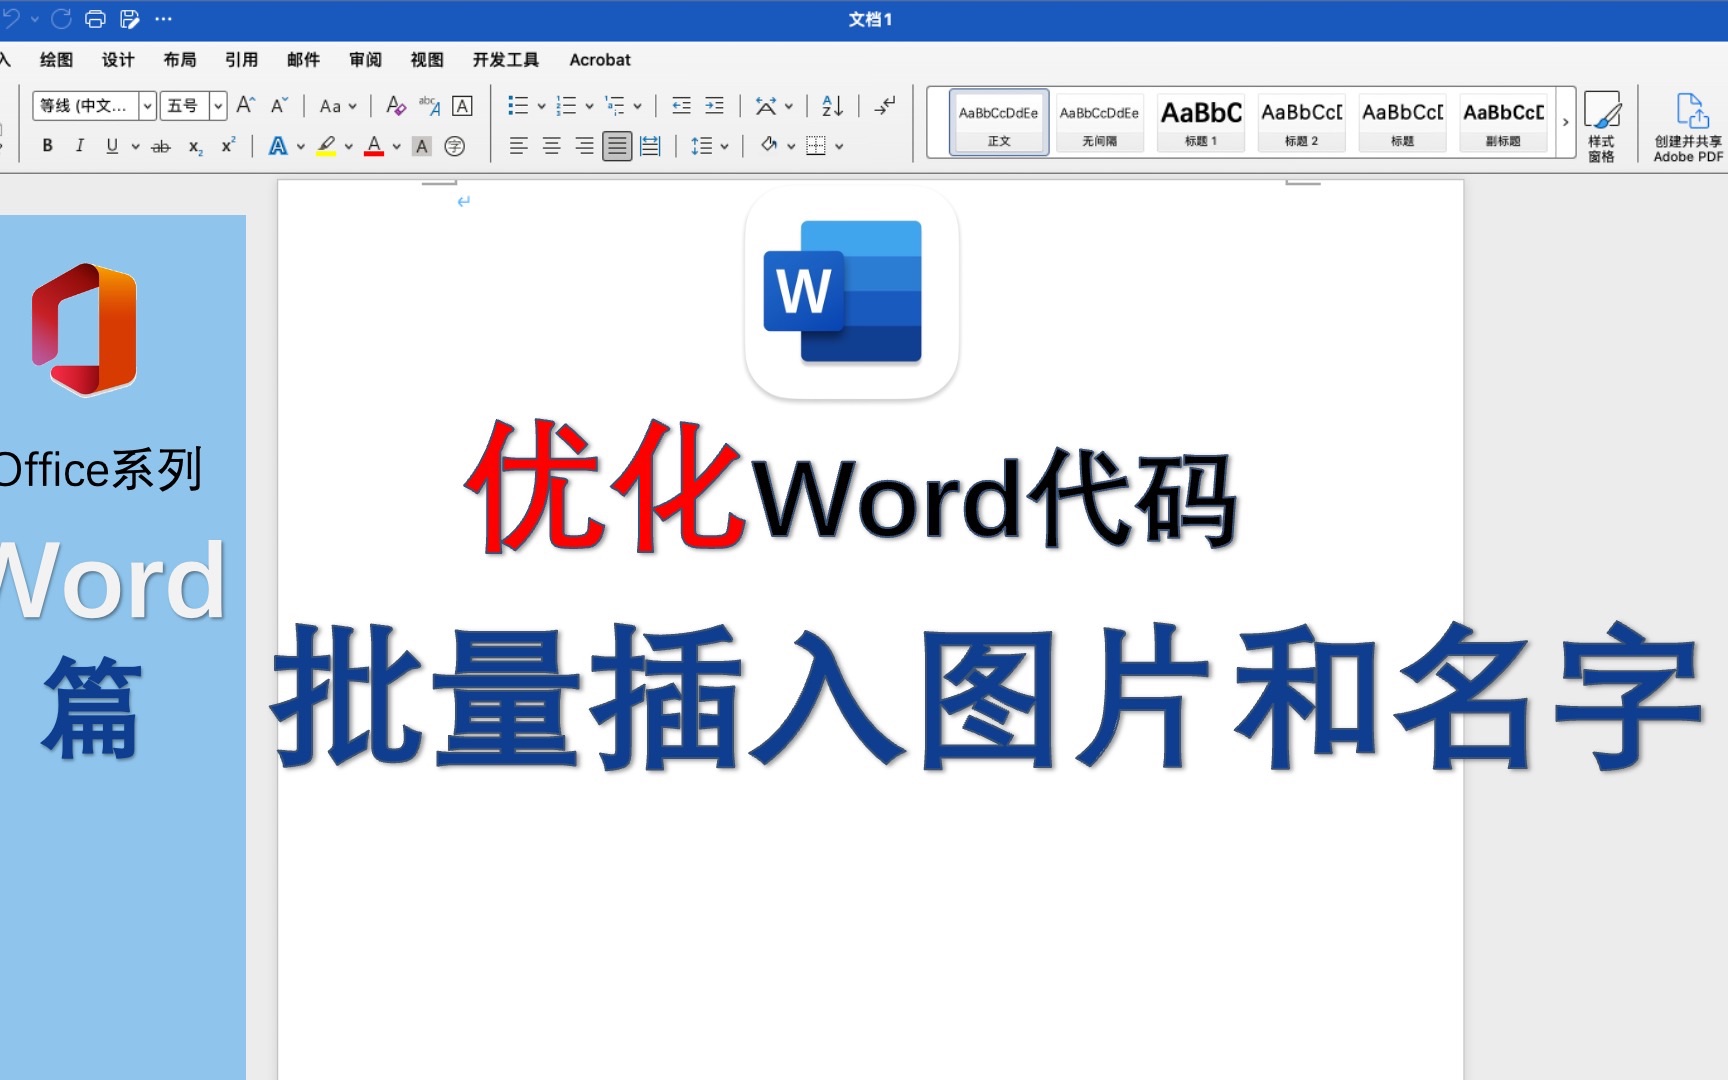Open the font size dropdown
Image resolution: width=1728 pixels, height=1080 pixels.
click(x=218, y=105)
